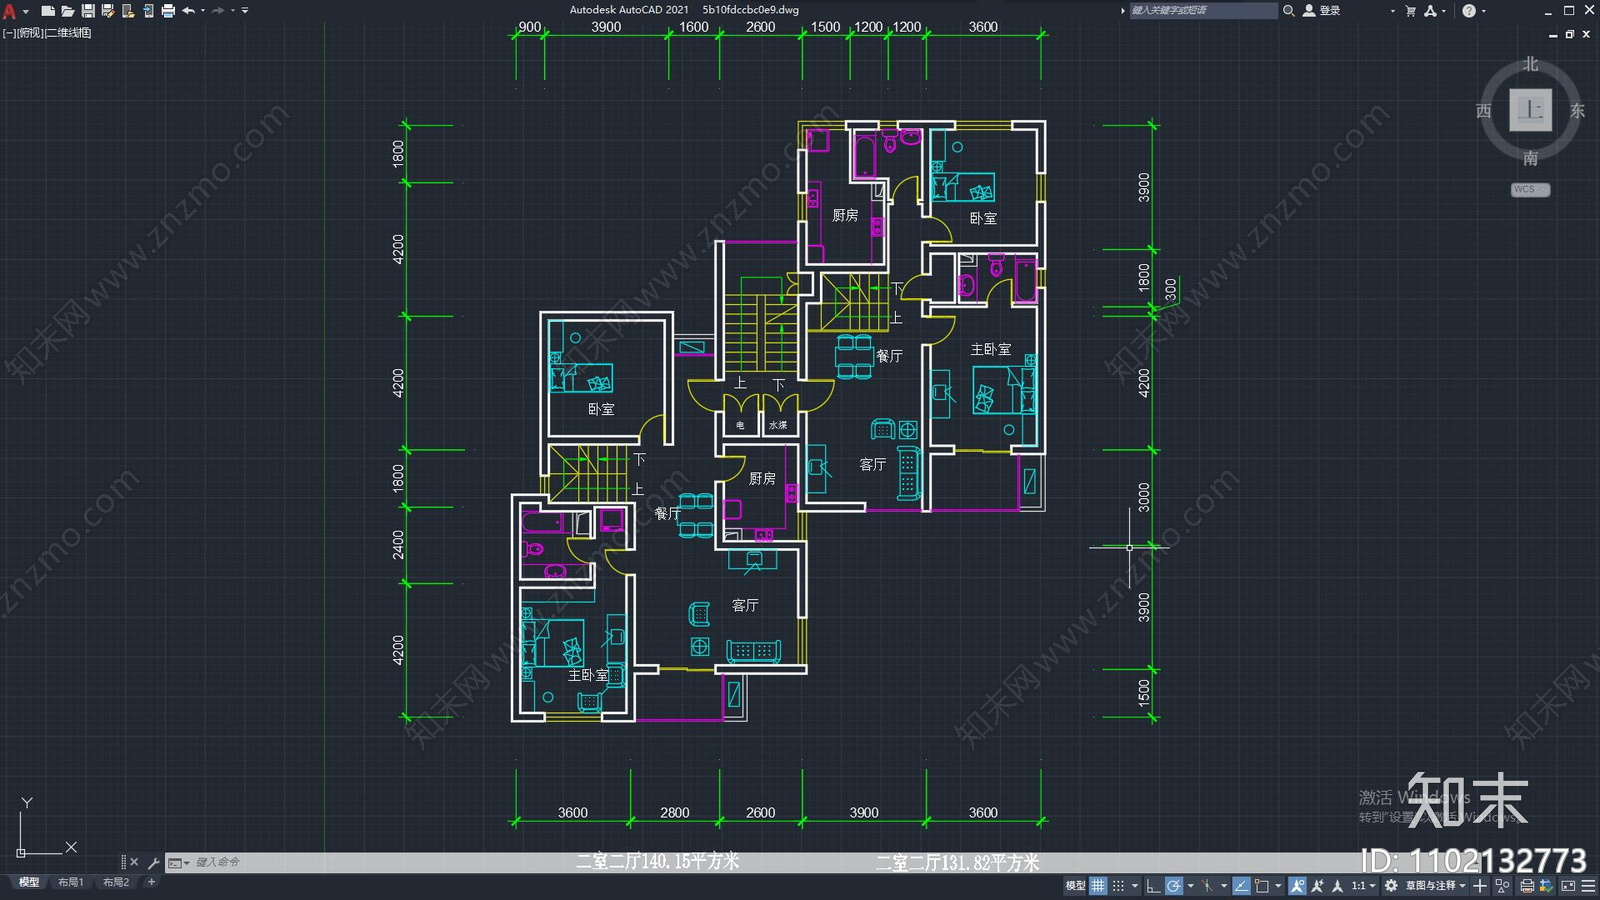Toggle snap mode dotted grid icon
1600x900 pixels.
point(1118,886)
